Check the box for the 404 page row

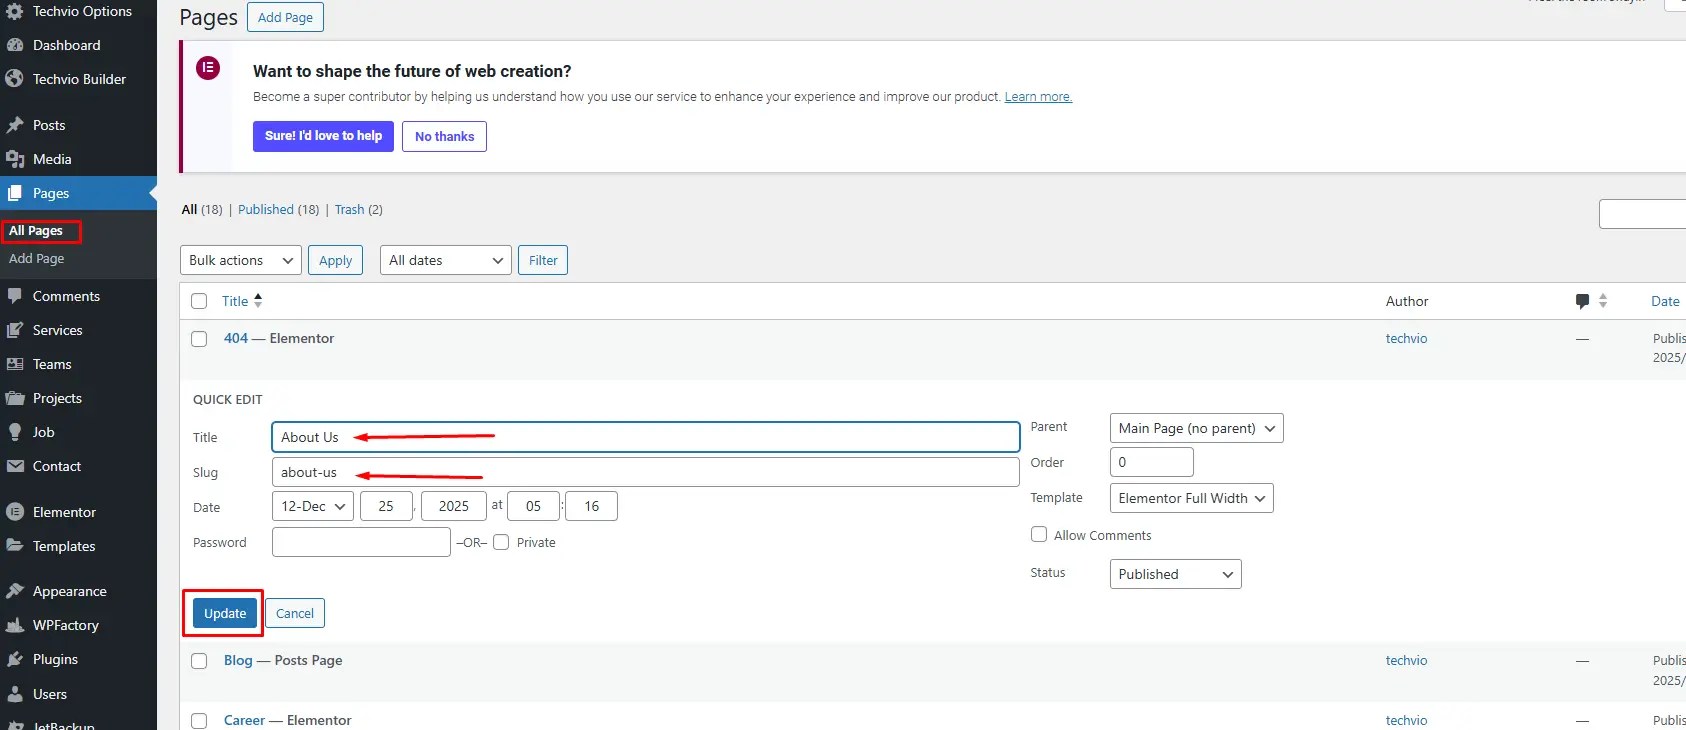pyautogui.click(x=199, y=339)
